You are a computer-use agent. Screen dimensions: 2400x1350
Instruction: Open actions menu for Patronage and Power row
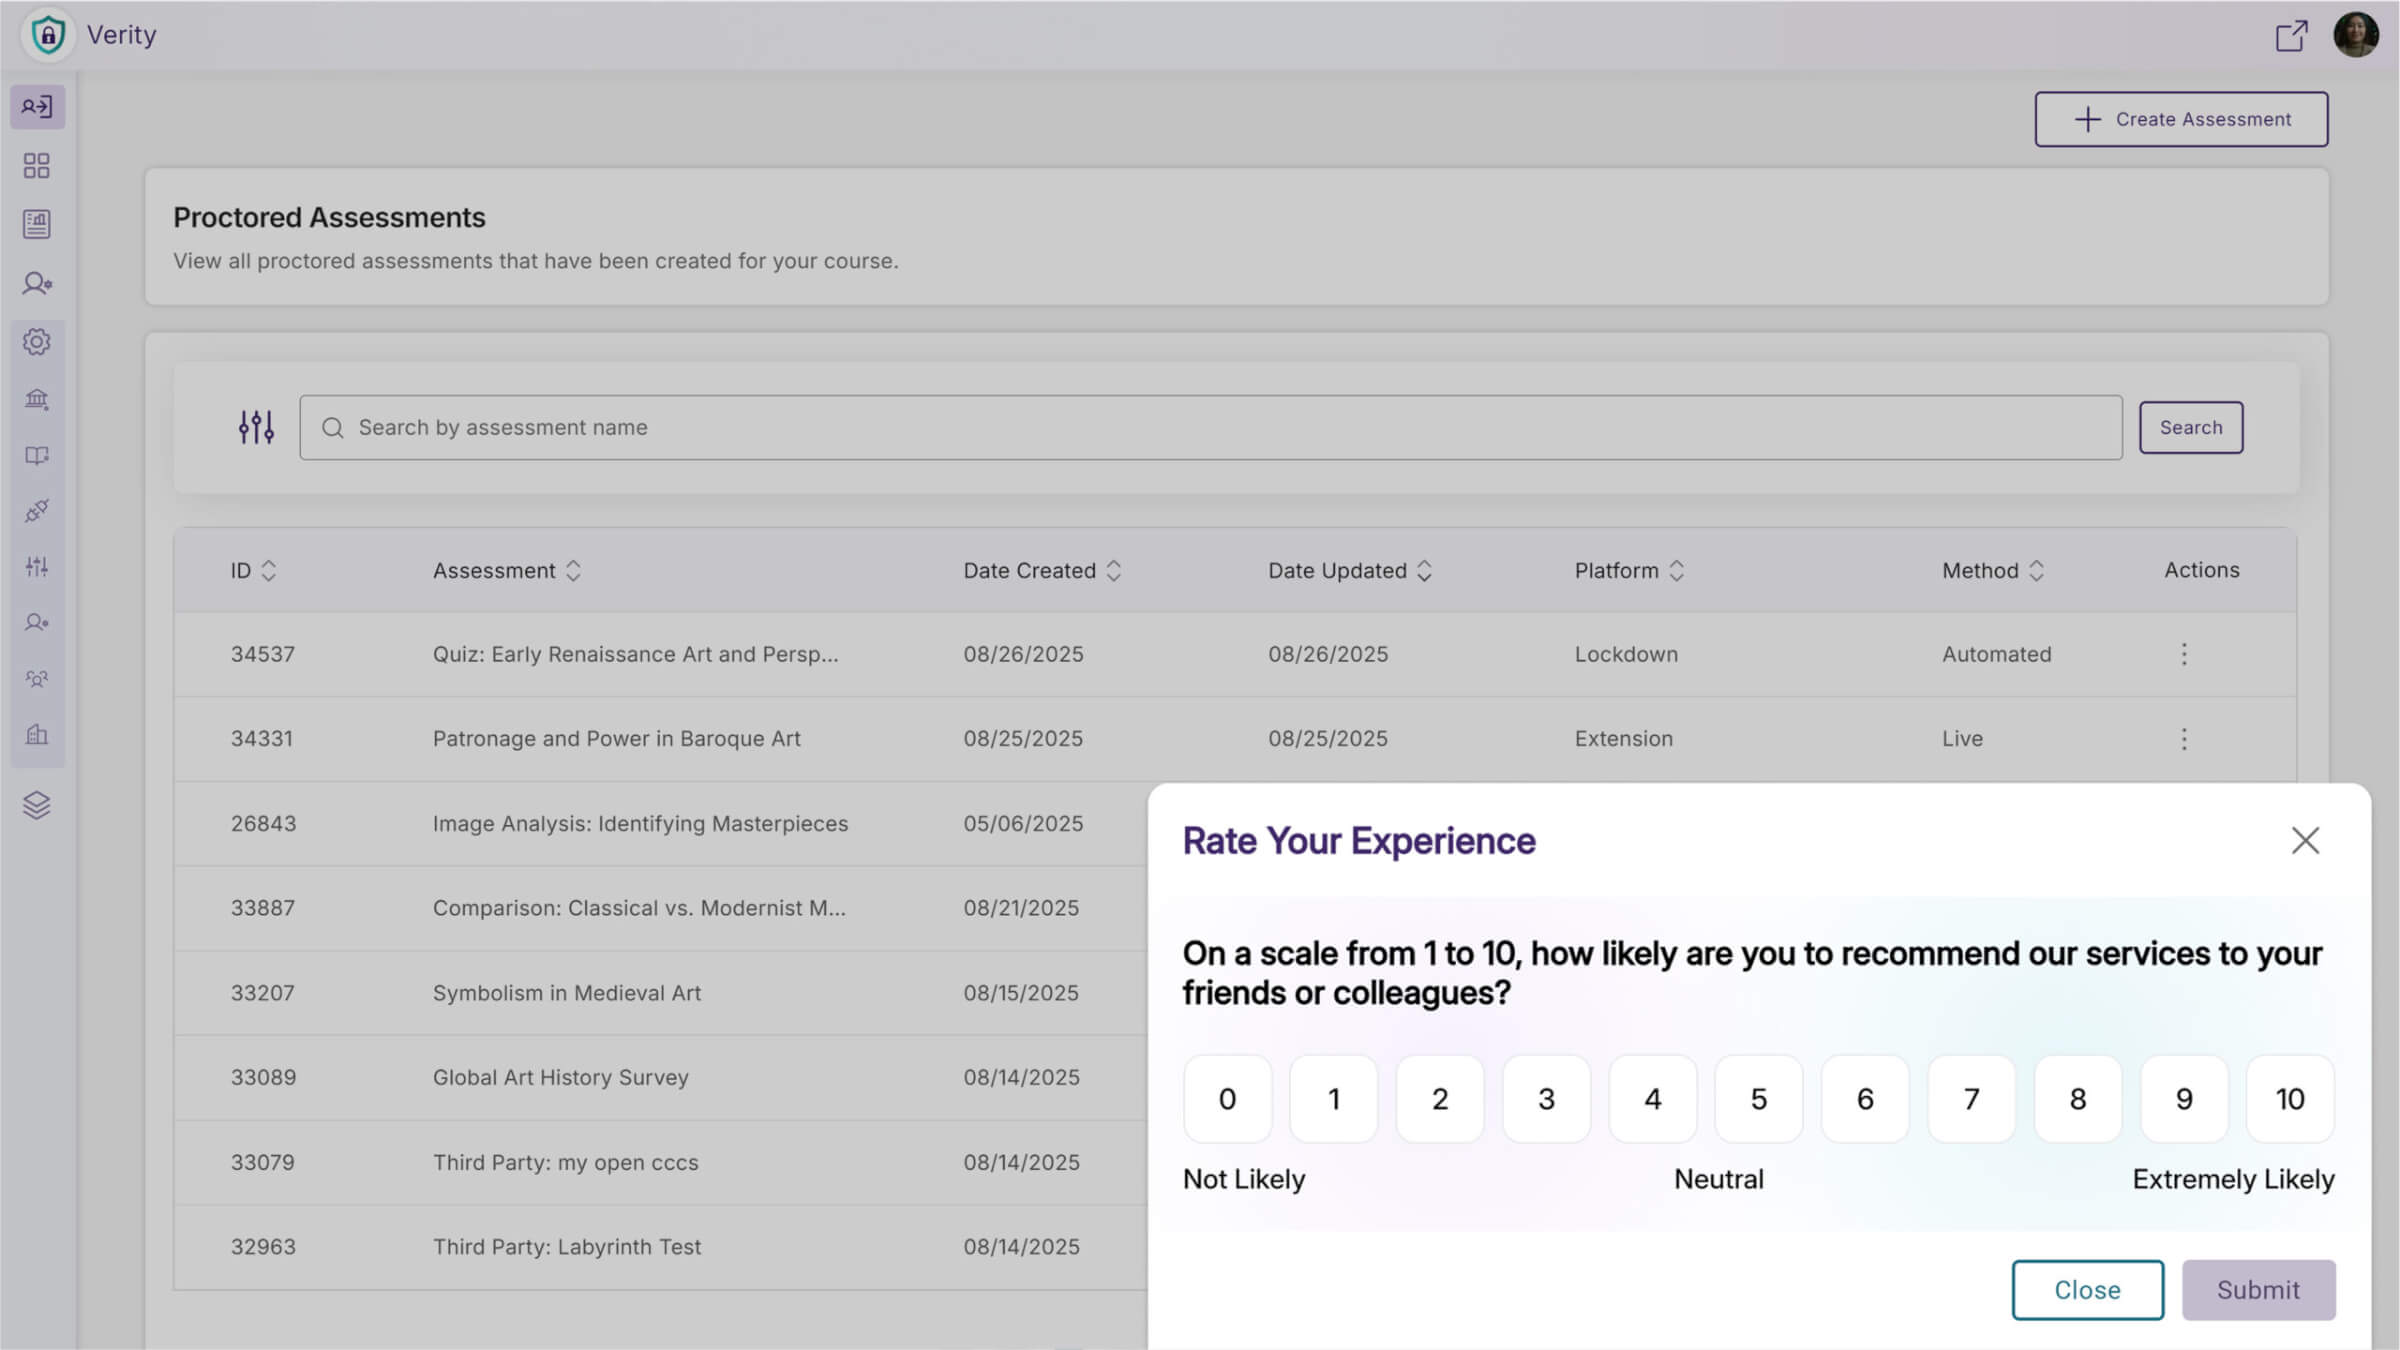[x=2184, y=739]
